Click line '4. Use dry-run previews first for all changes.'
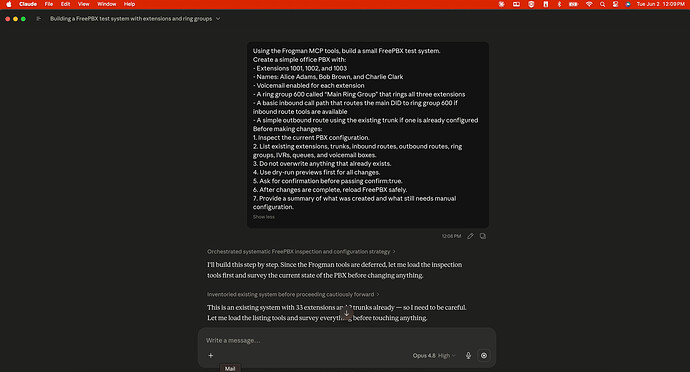Viewport: 690px width, 372px height. click(x=316, y=172)
